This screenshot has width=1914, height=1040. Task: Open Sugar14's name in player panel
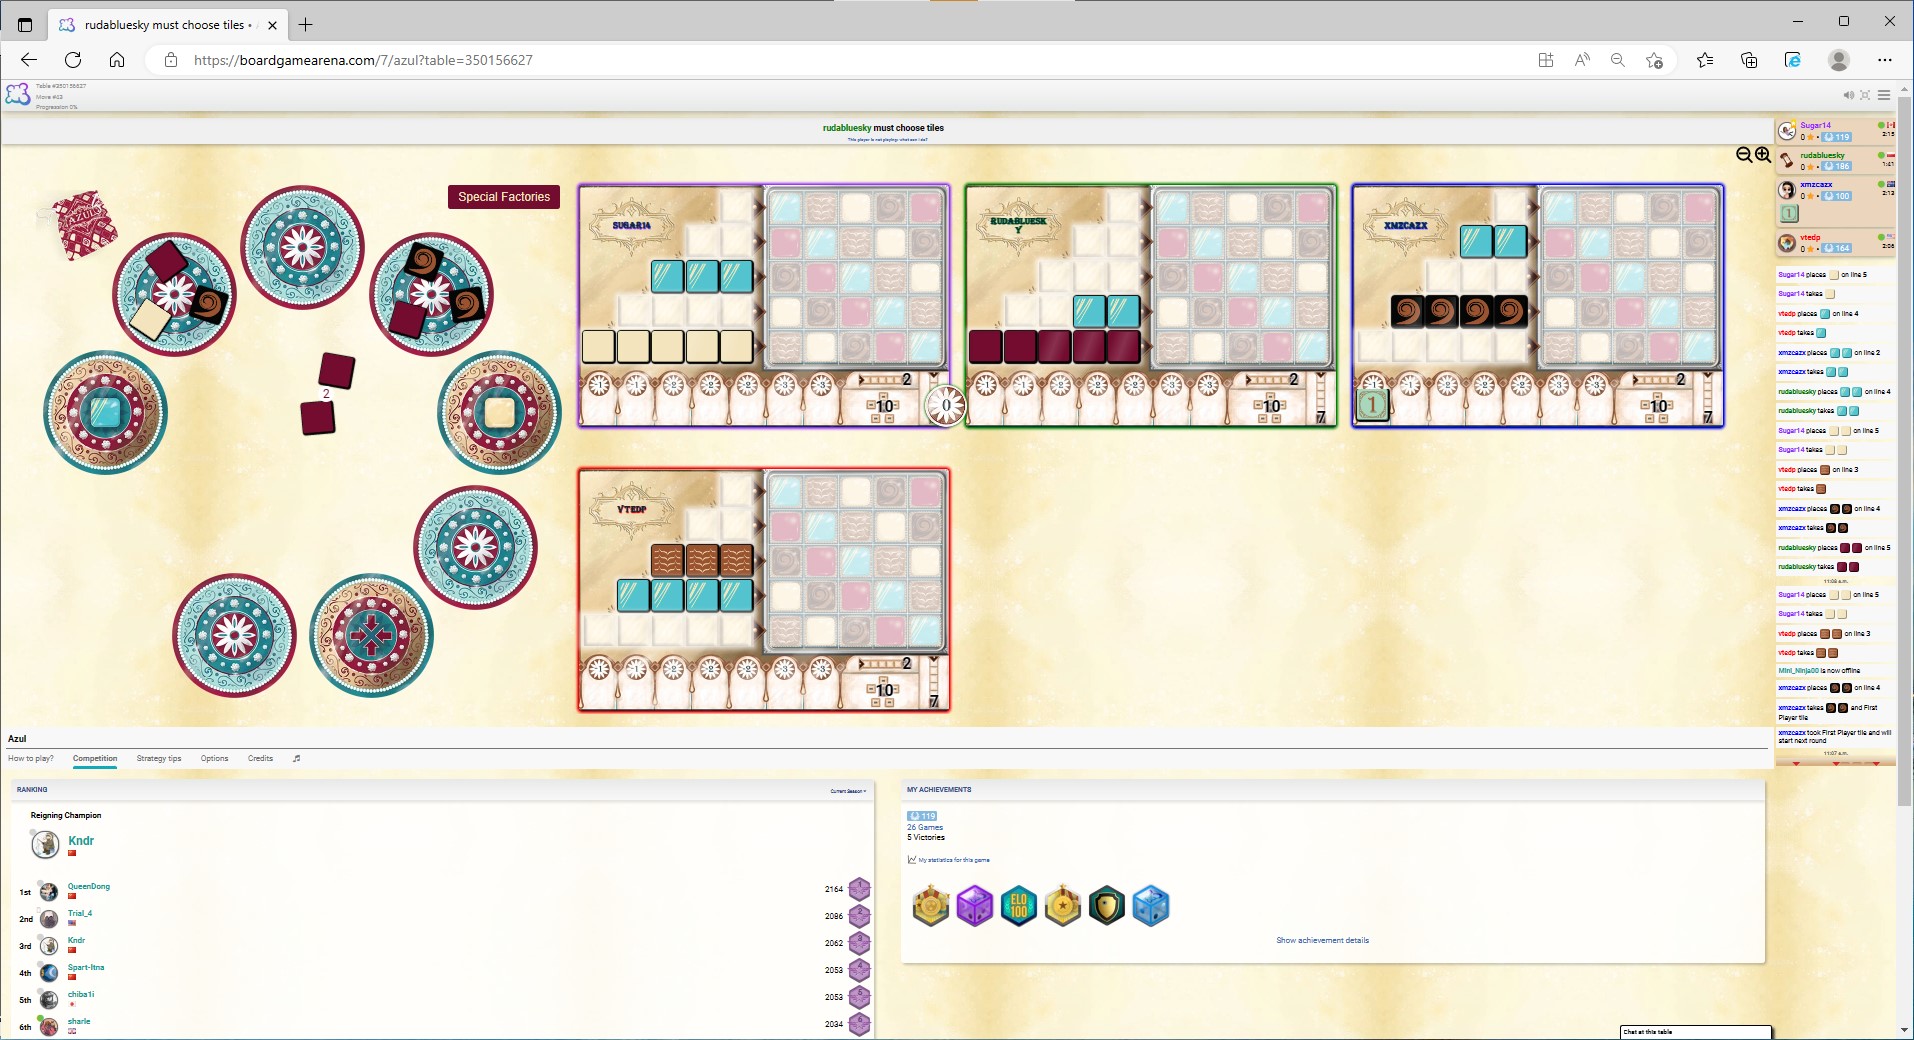(x=1815, y=126)
